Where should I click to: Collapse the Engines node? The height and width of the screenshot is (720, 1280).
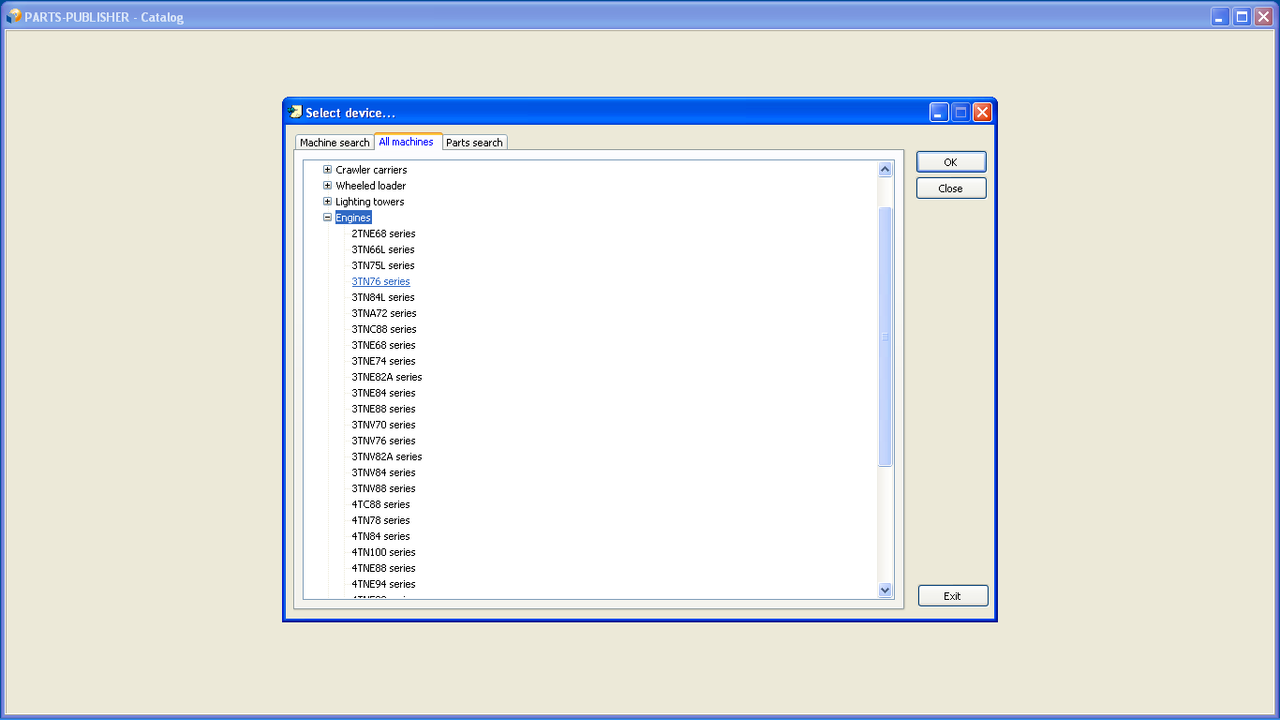[327, 218]
